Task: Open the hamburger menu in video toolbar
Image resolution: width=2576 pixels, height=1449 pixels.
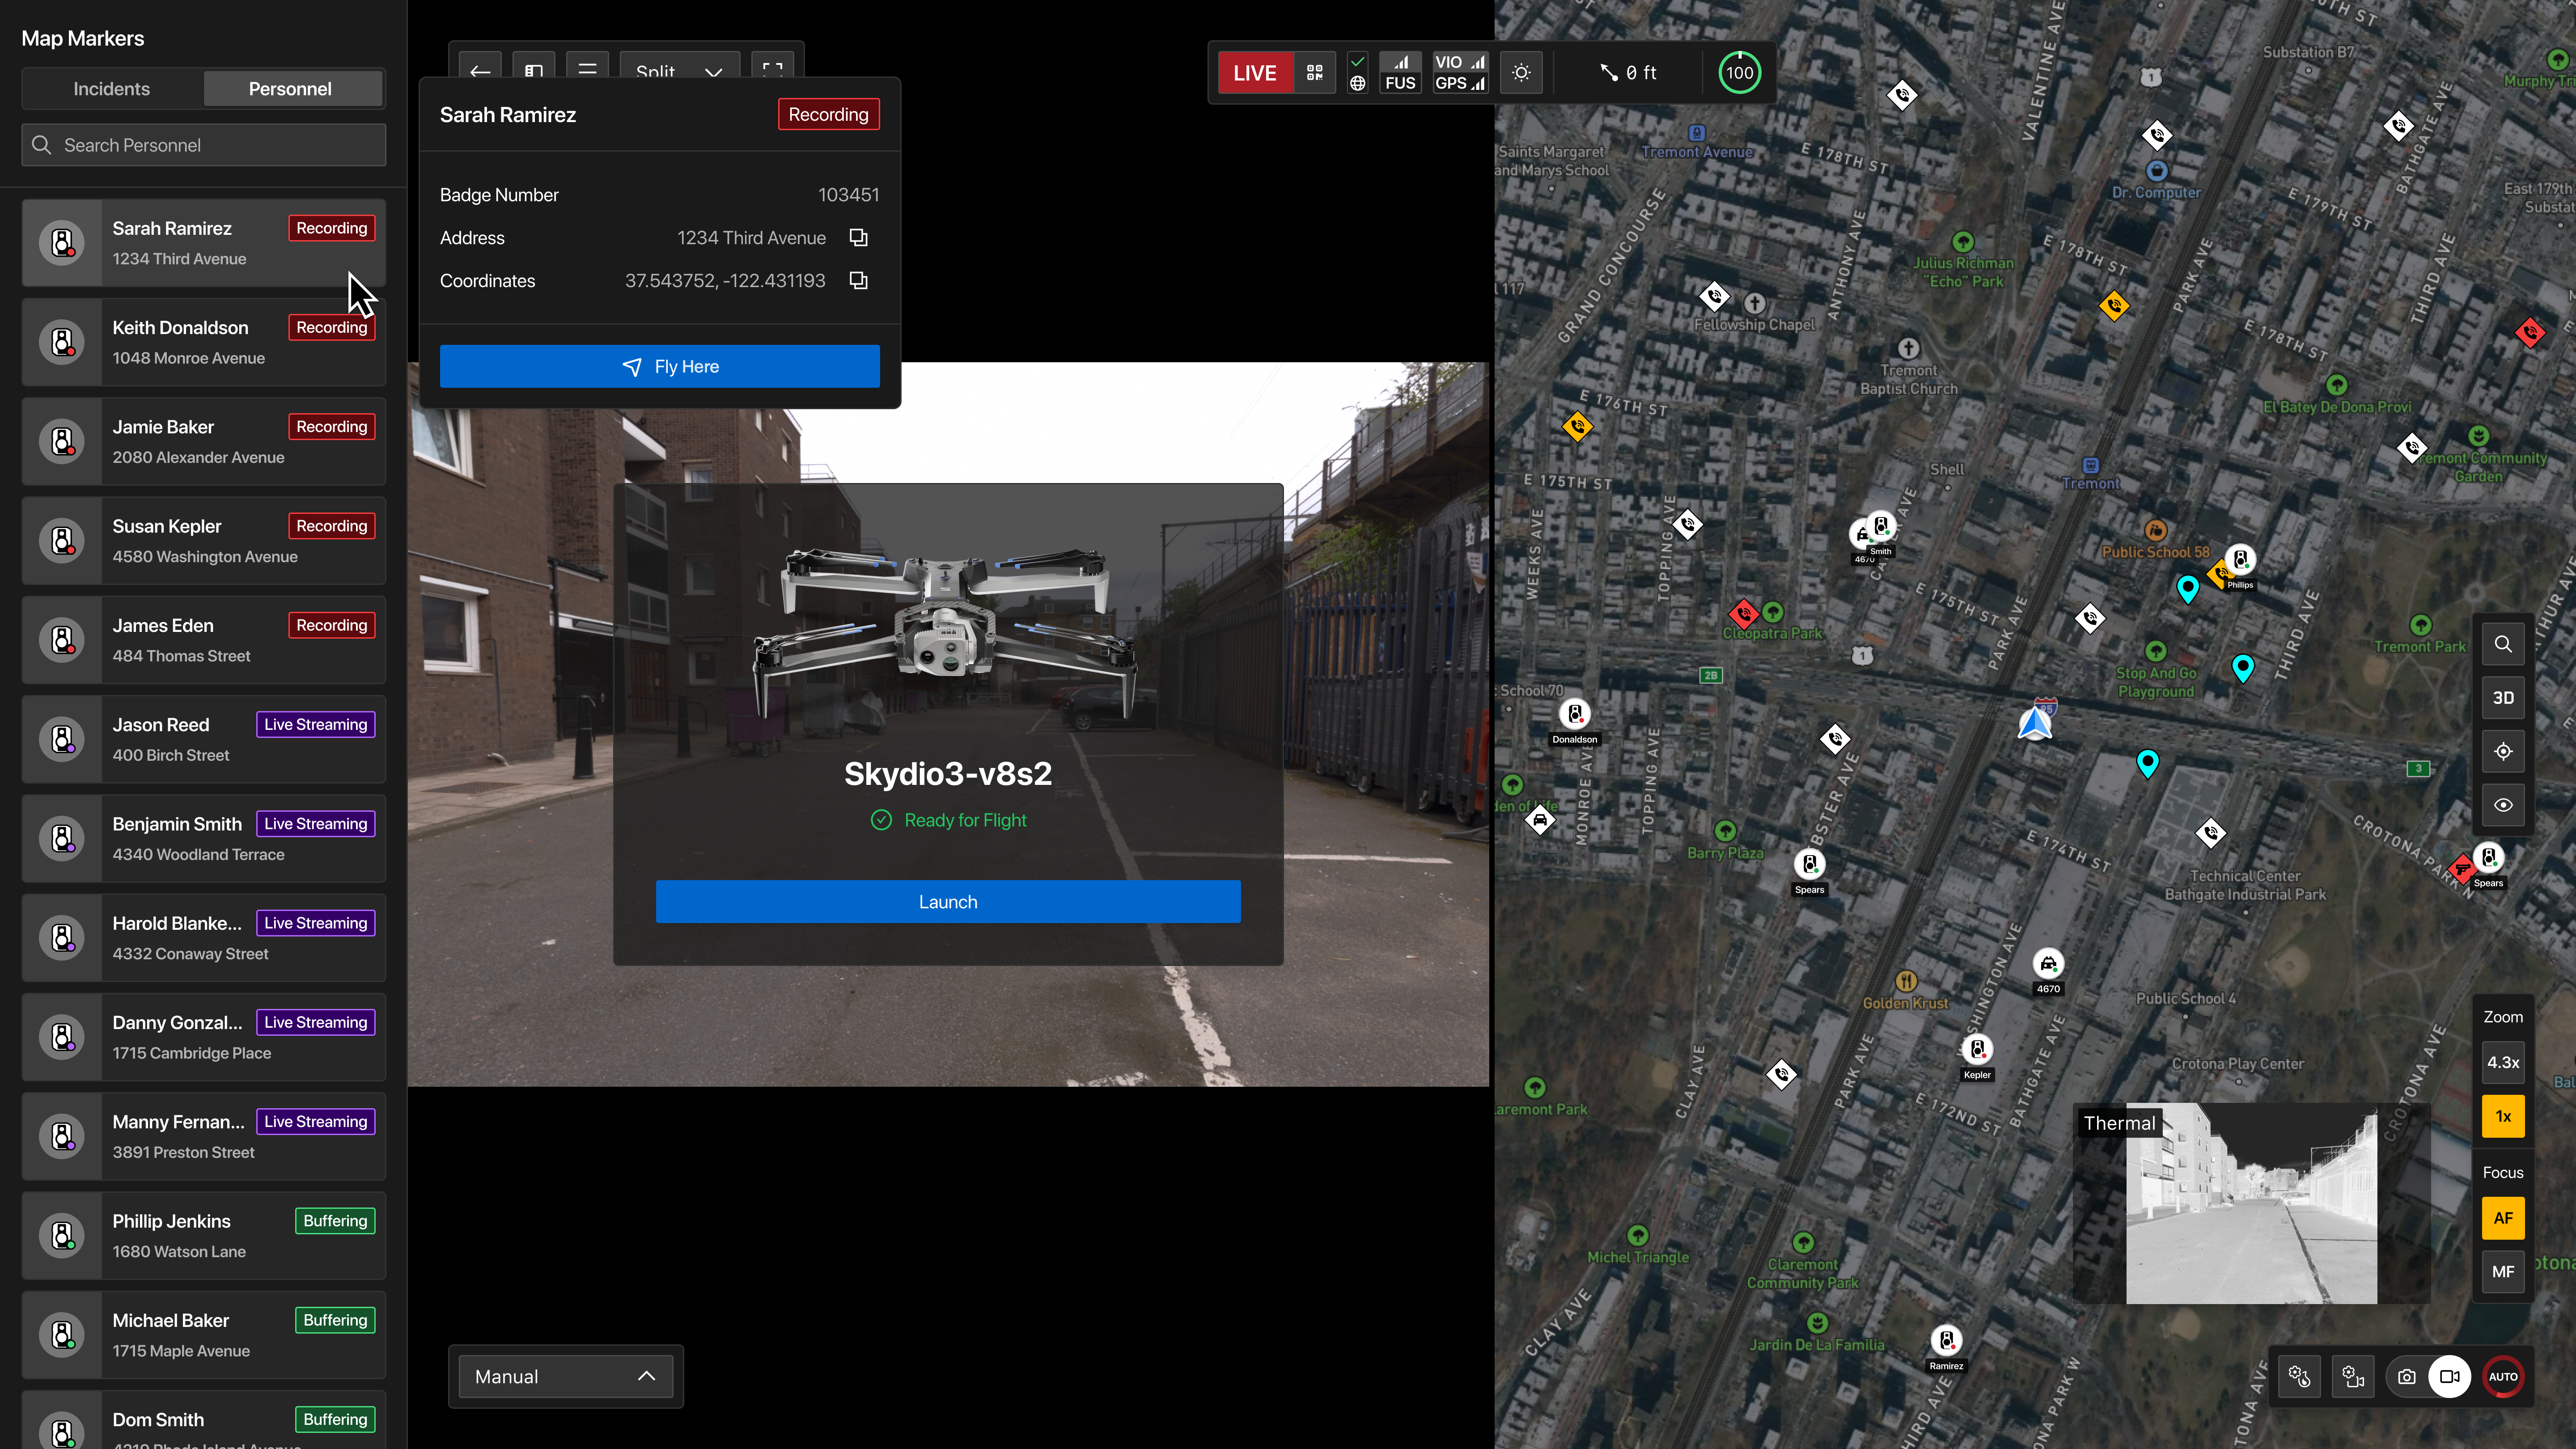Action: click(588, 71)
